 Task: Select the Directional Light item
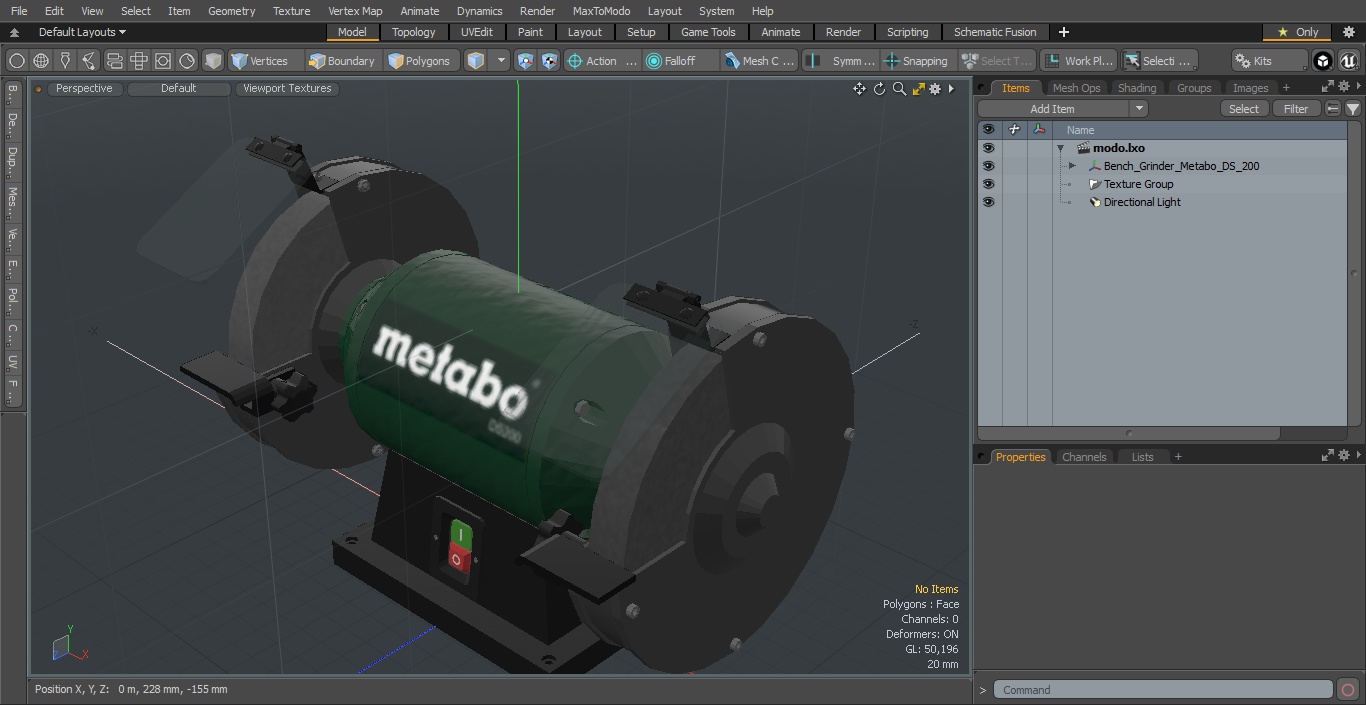[x=1142, y=202]
